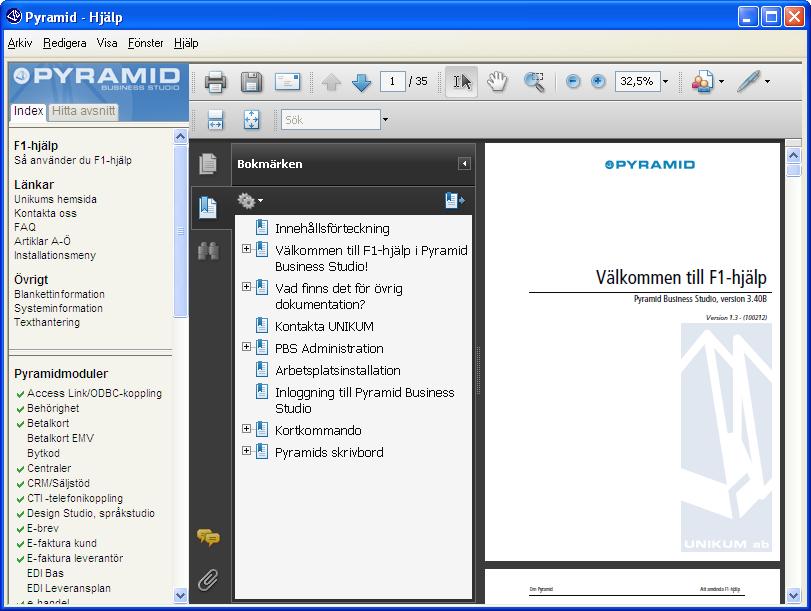Screen dimensions: 811x611
Task: Switch to the Index tab
Action: (x=28, y=111)
